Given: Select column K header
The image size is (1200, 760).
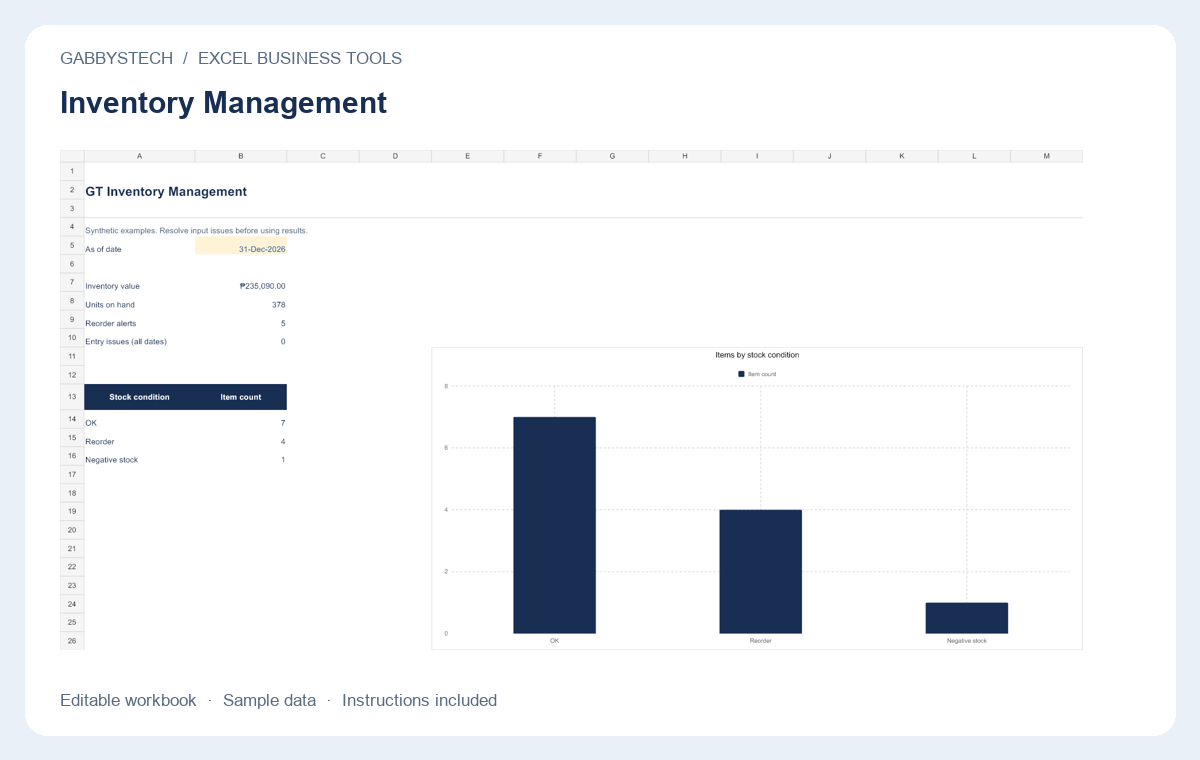Looking at the screenshot, I should (x=902, y=156).
